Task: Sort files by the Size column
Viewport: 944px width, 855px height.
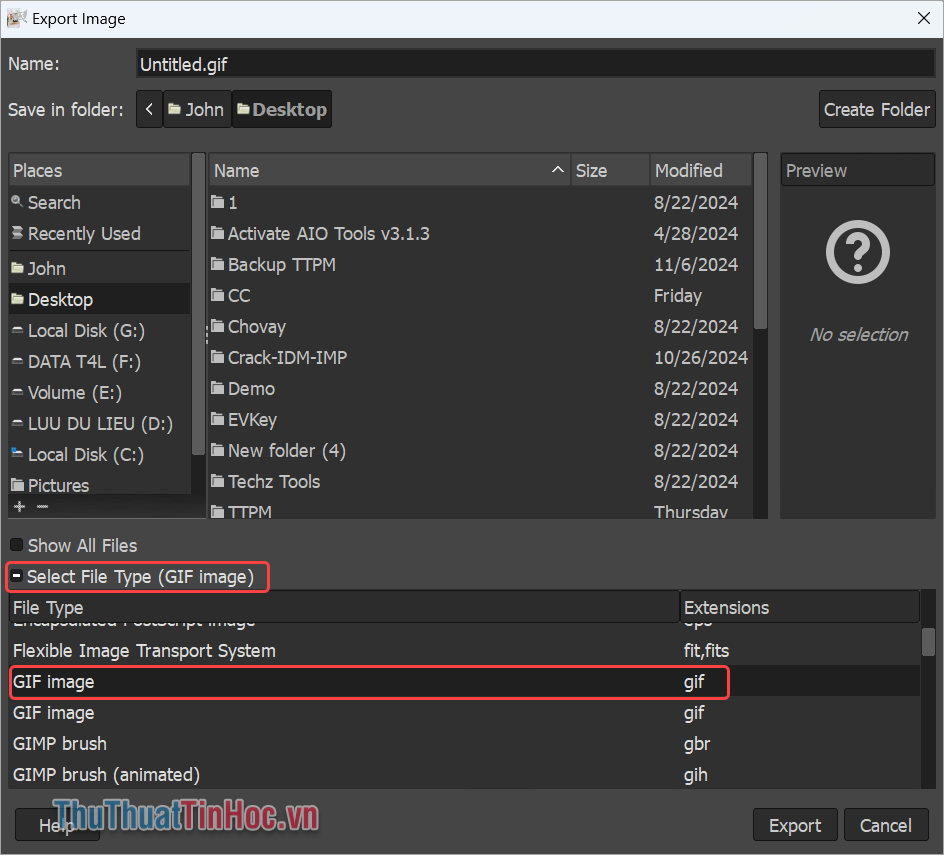Action: click(x=610, y=170)
